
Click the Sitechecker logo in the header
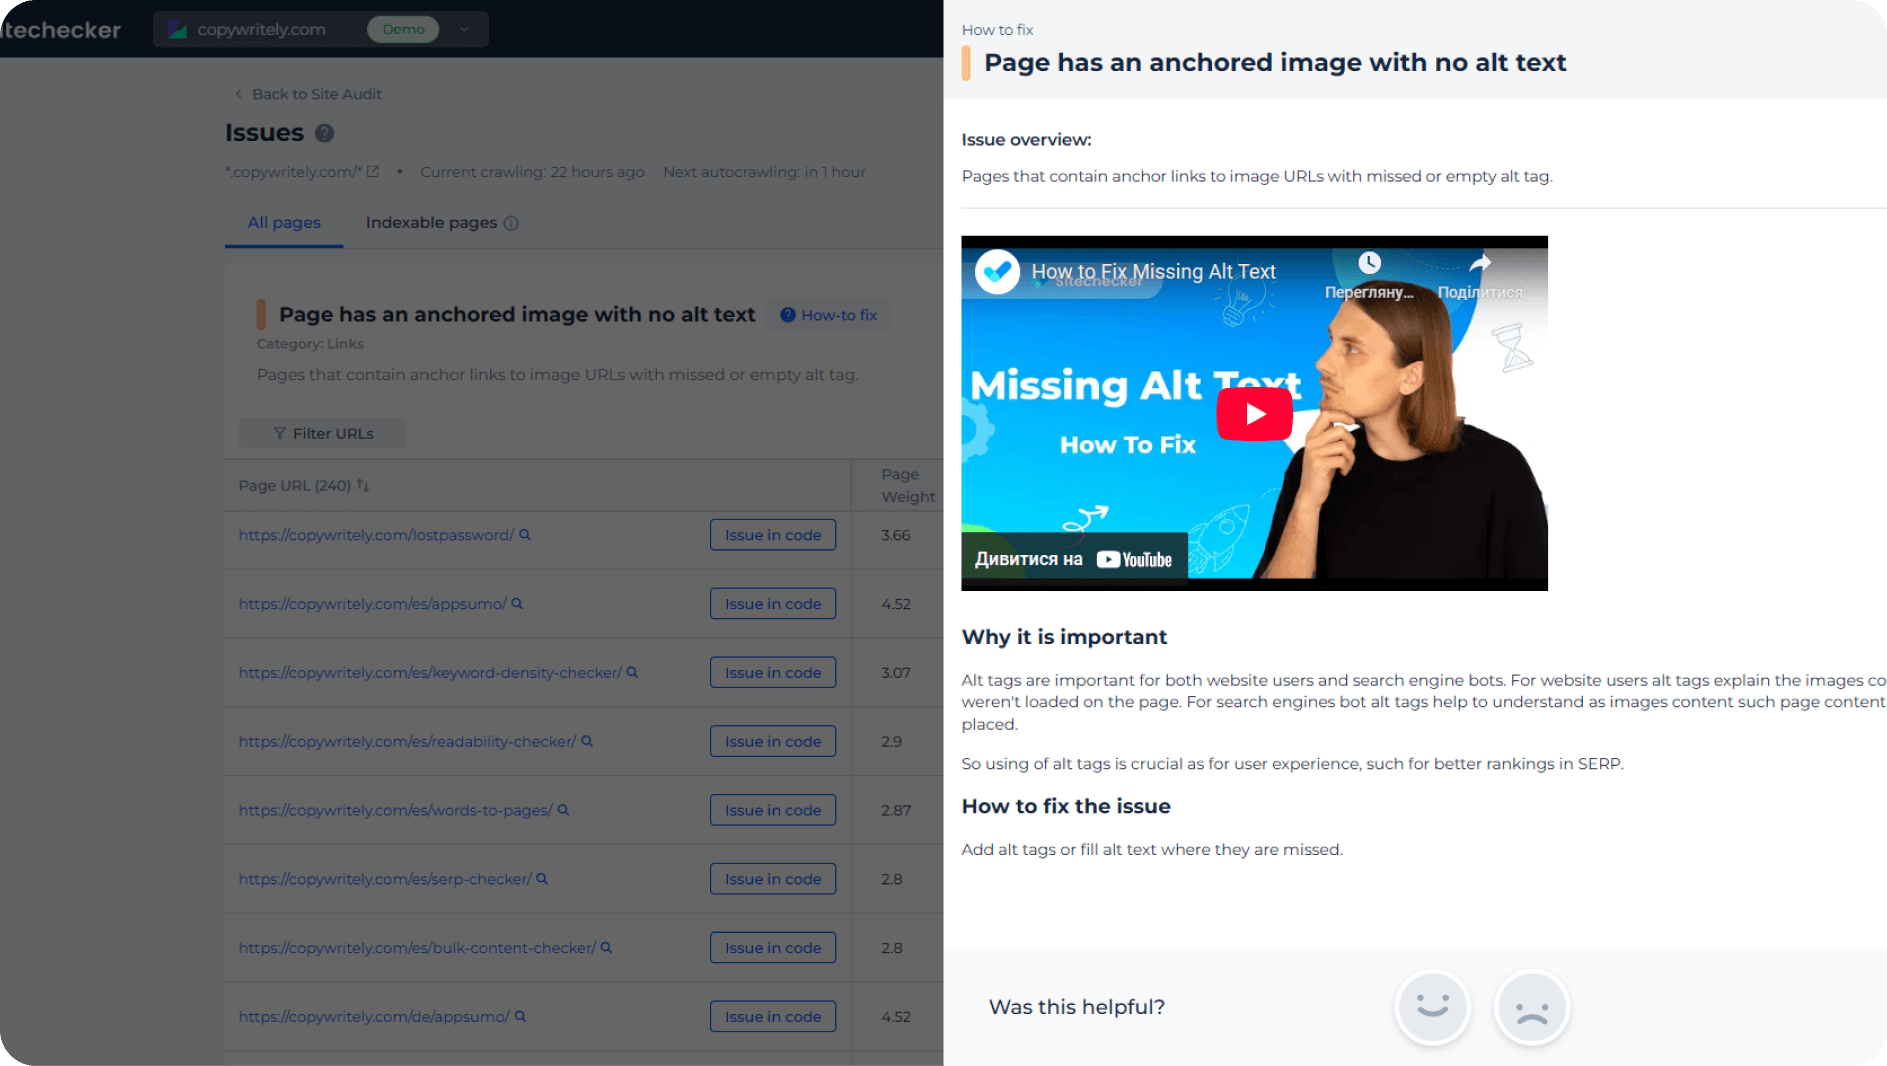coord(61,30)
